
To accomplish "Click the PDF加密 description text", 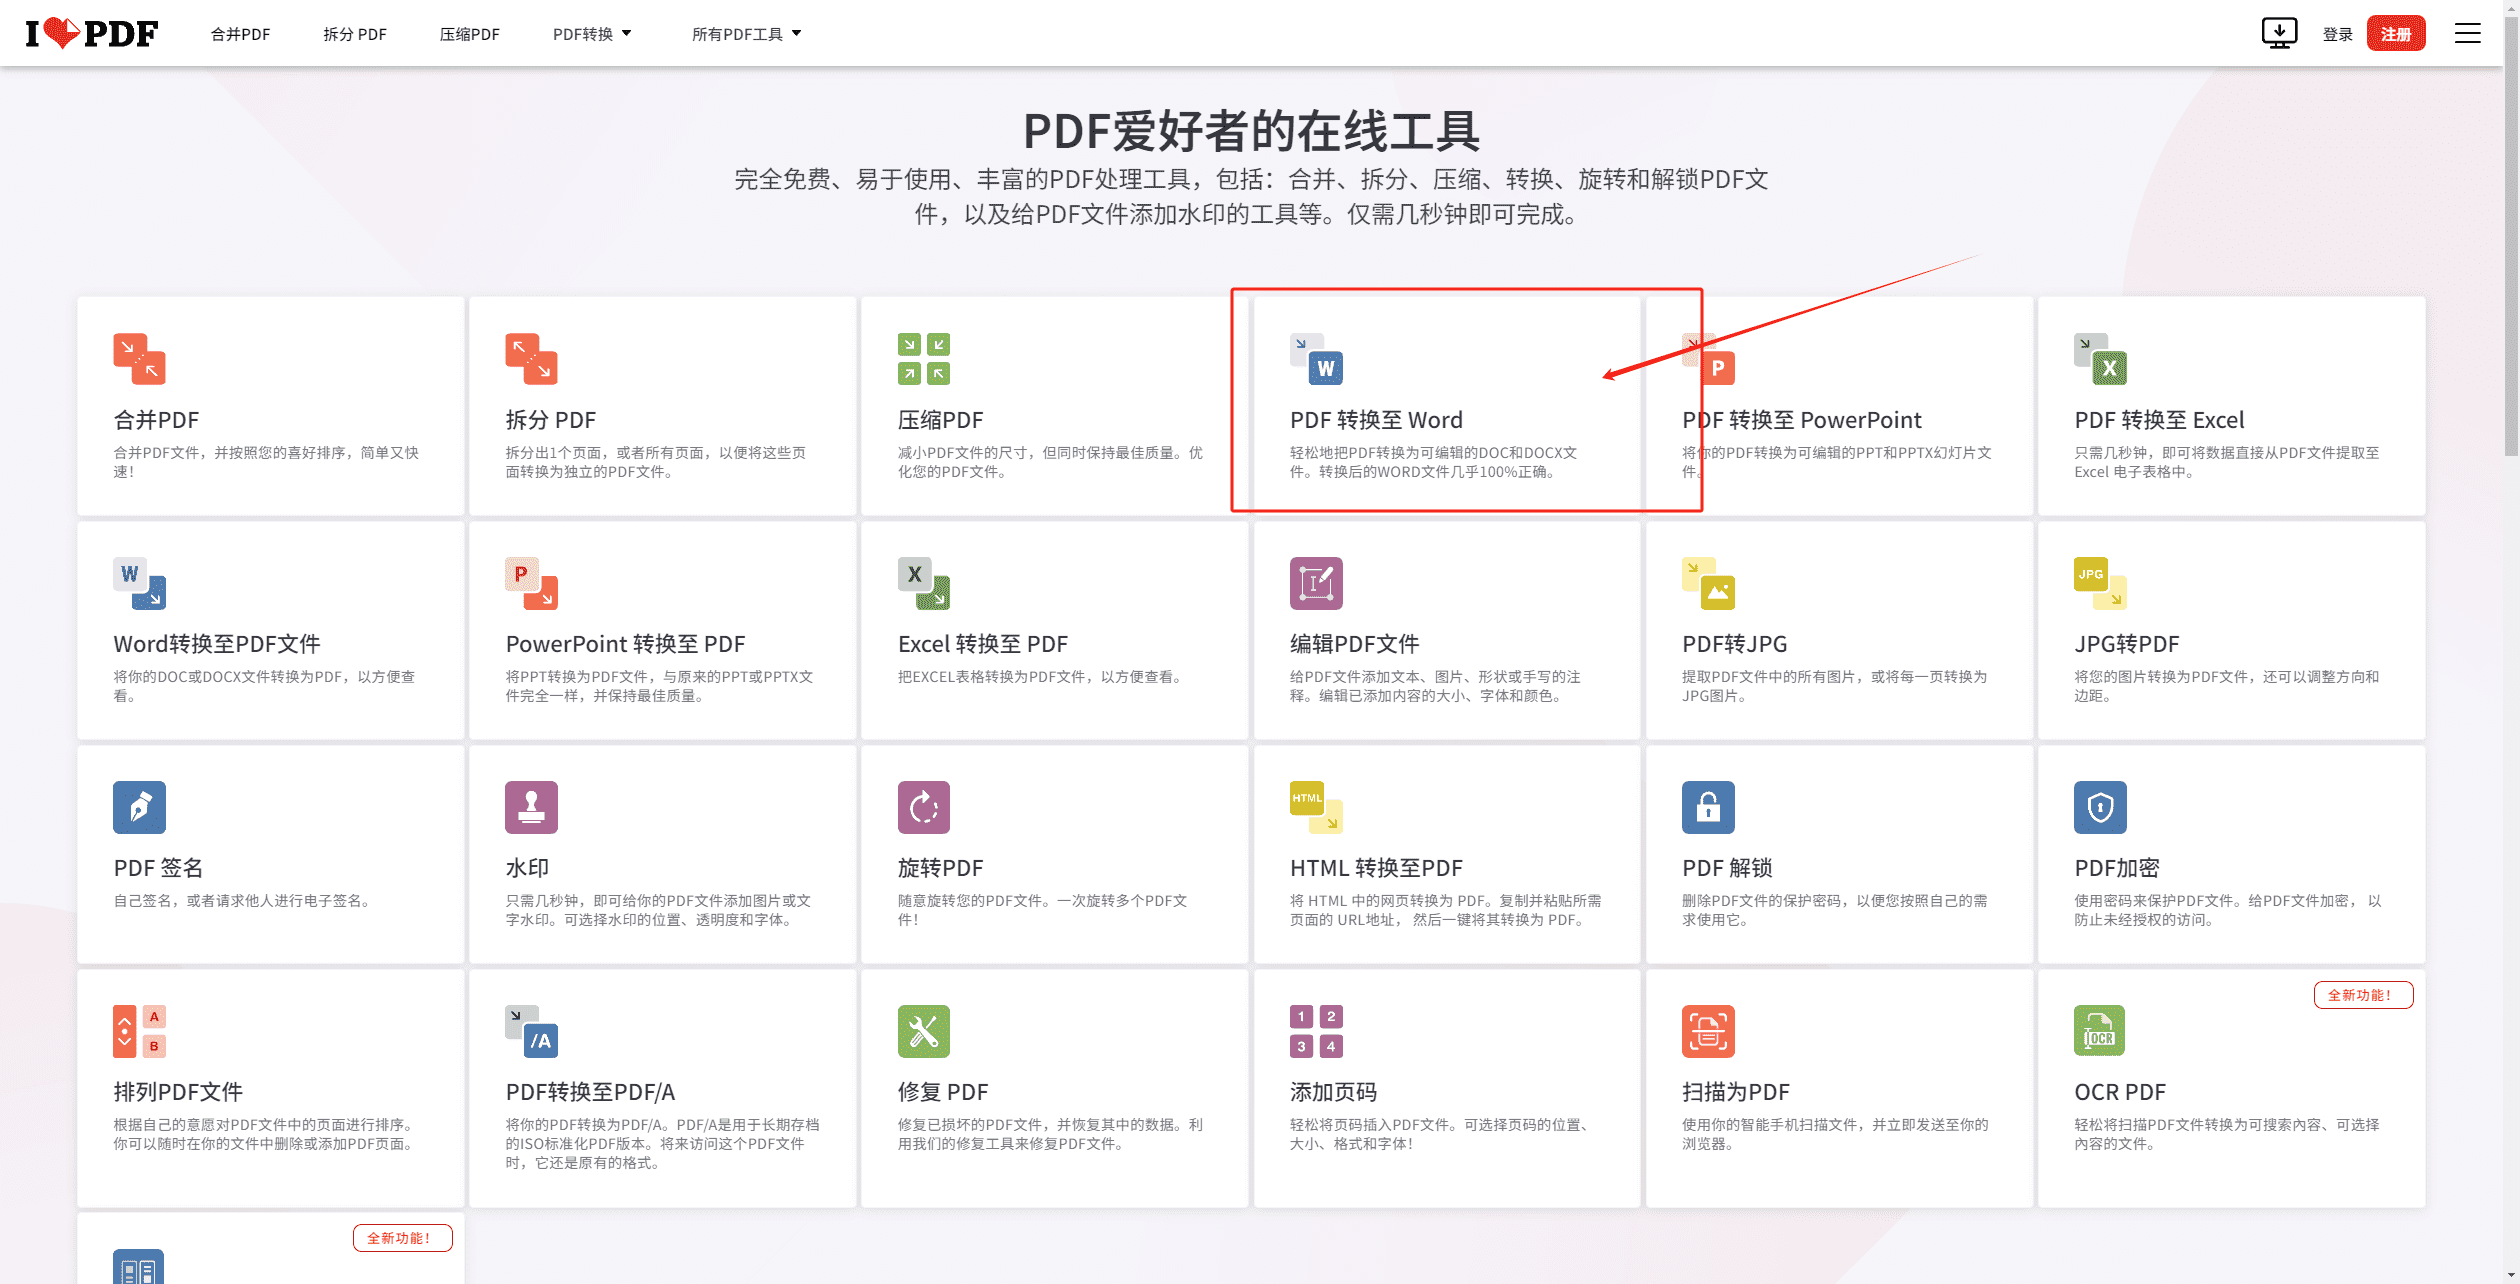I will [x=2227, y=910].
